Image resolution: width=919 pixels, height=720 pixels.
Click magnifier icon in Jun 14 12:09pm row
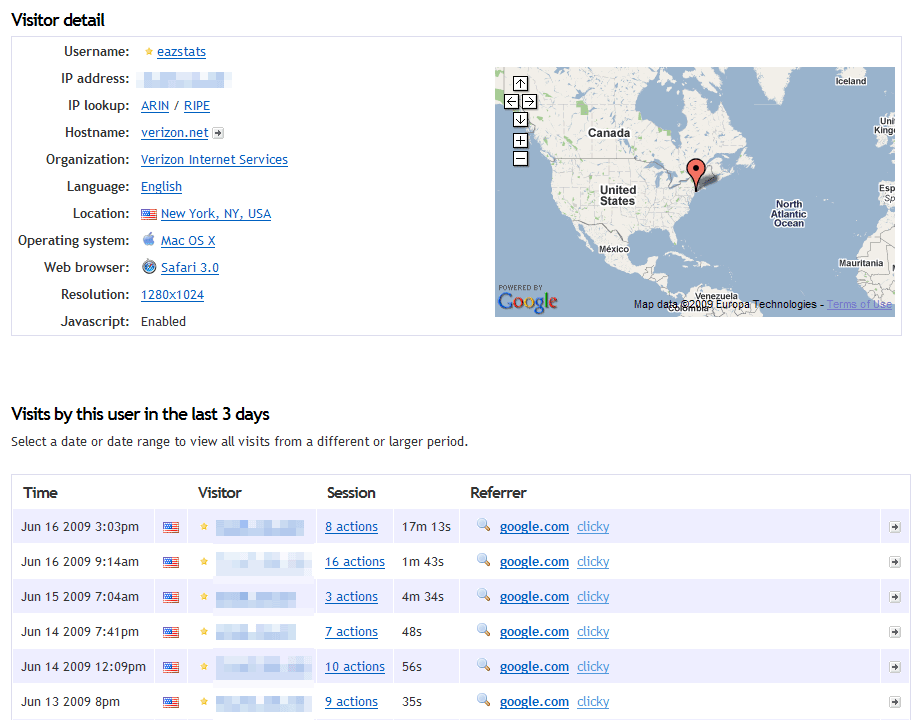tap(484, 665)
